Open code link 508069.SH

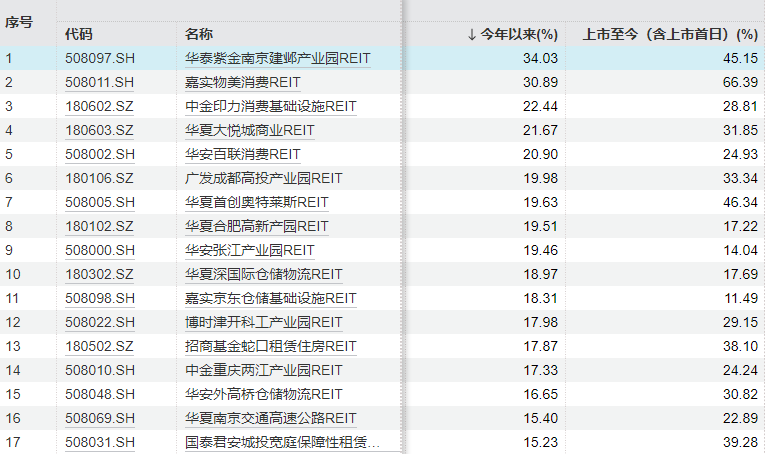click(x=100, y=418)
